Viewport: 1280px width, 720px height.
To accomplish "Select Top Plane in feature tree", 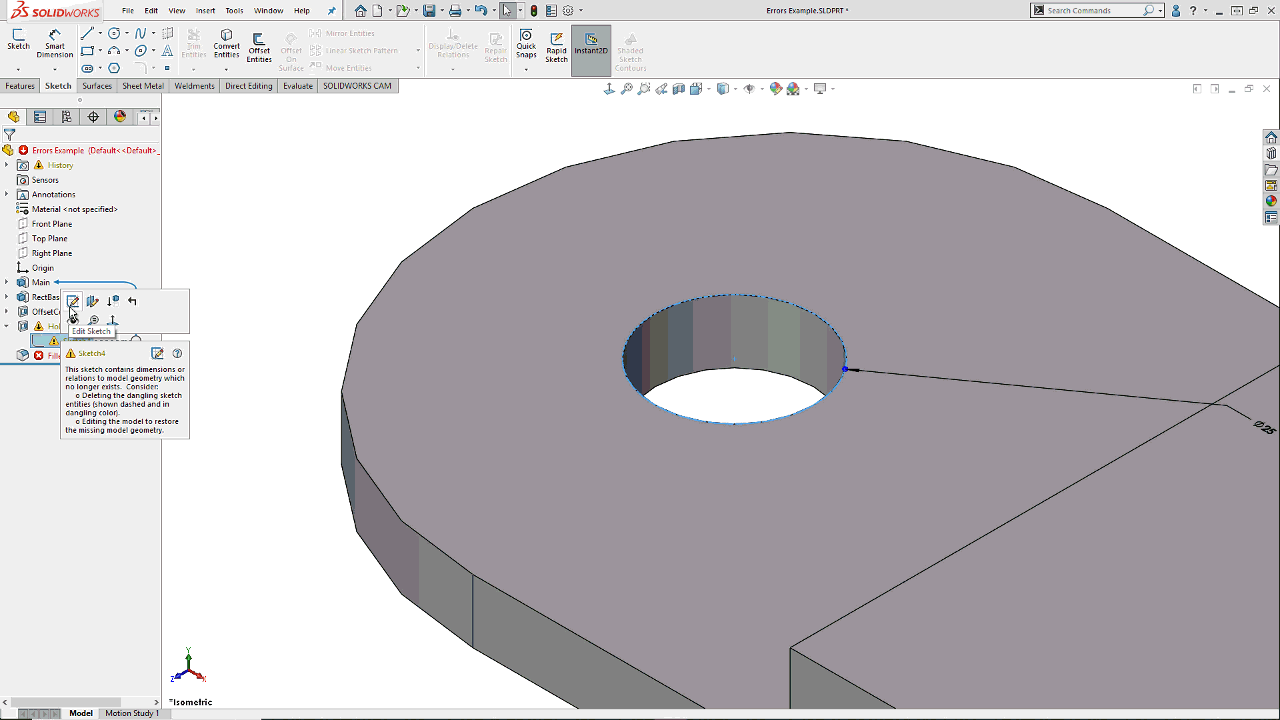I will [50, 238].
